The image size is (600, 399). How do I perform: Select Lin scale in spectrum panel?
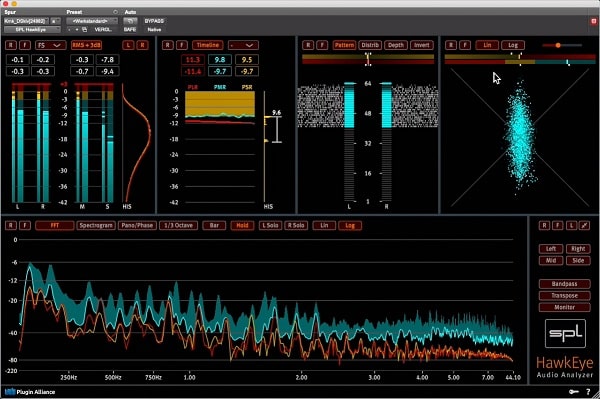[324, 225]
